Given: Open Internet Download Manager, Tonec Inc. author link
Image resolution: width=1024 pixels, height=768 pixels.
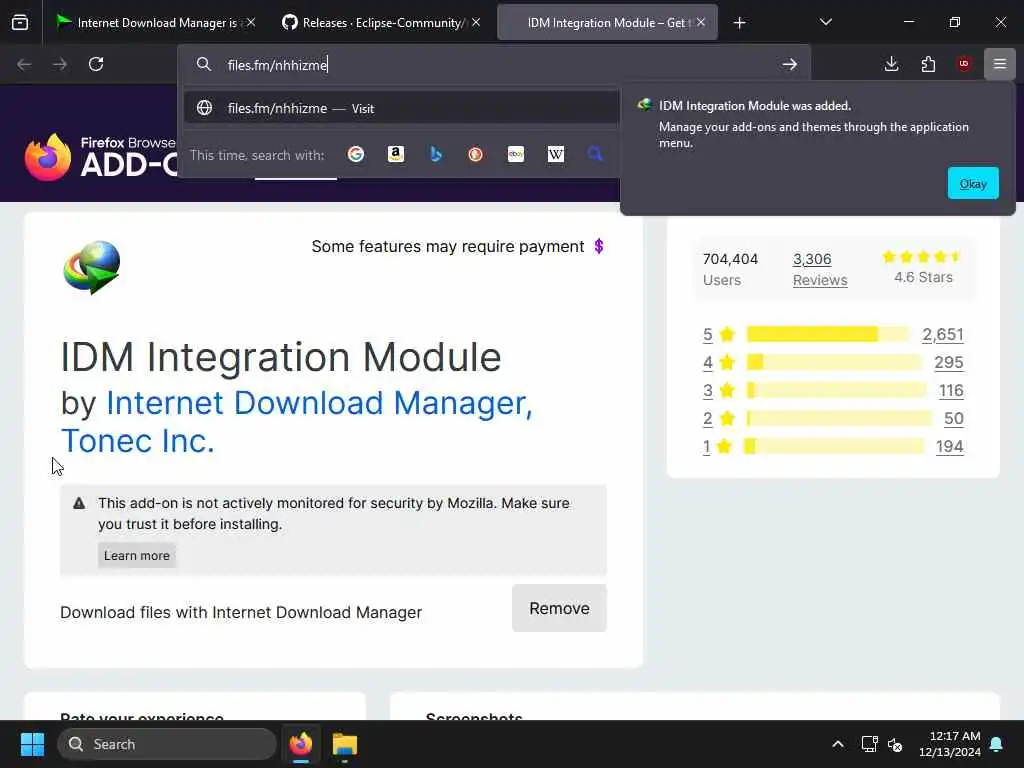Looking at the screenshot, I should click(296, 422).
